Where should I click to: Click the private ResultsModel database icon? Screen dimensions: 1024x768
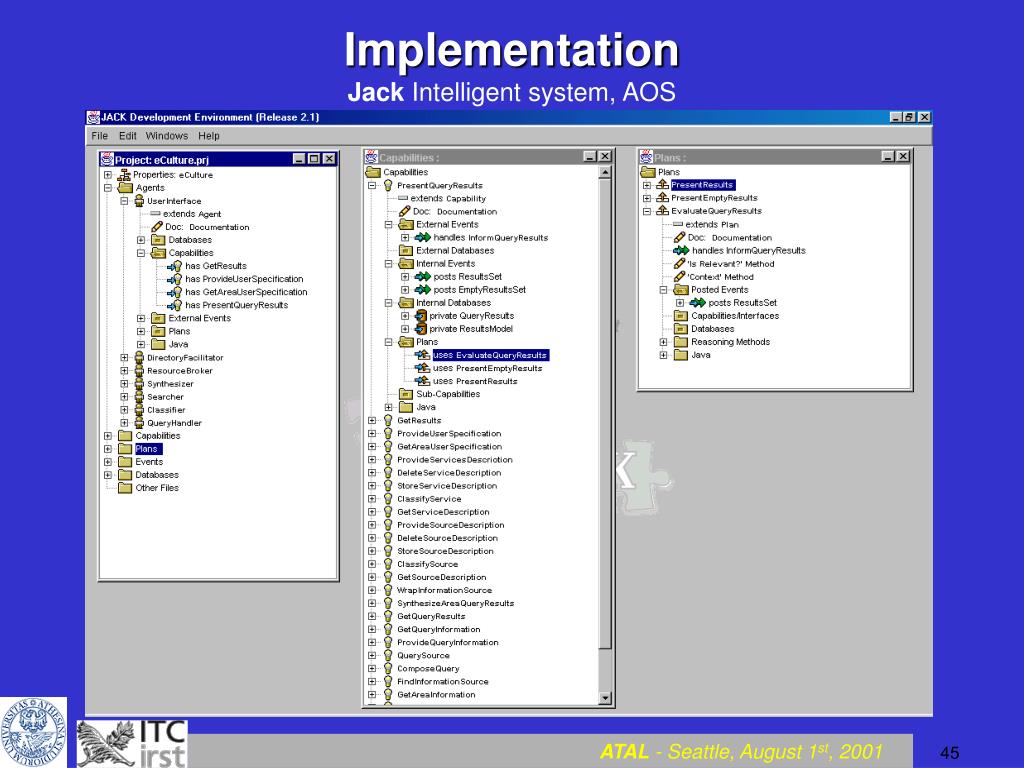click(x=421, y=329)
